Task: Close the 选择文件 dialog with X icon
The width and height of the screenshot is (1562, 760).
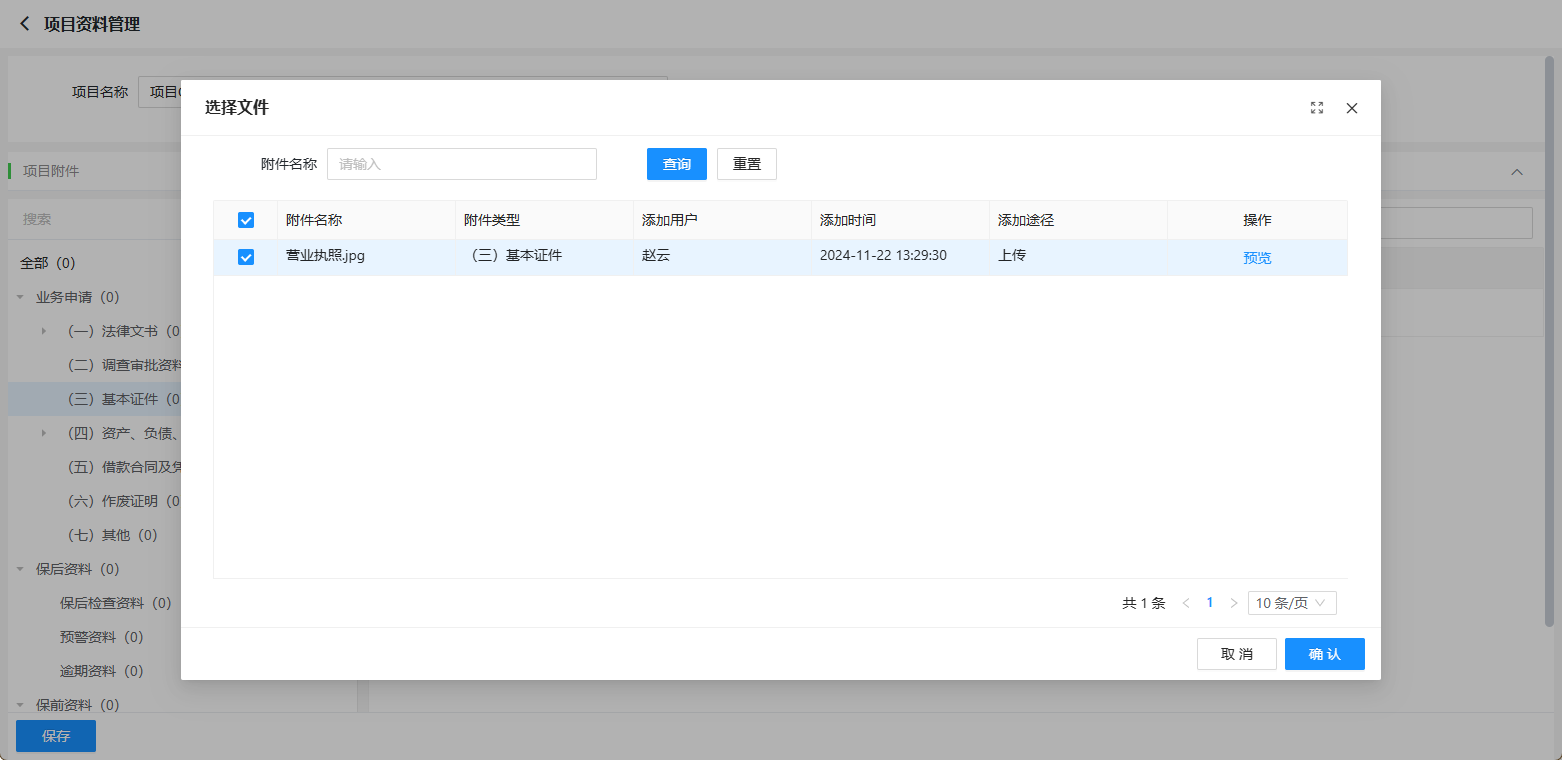Action: pyautogui.click(x=1352, y=108)
